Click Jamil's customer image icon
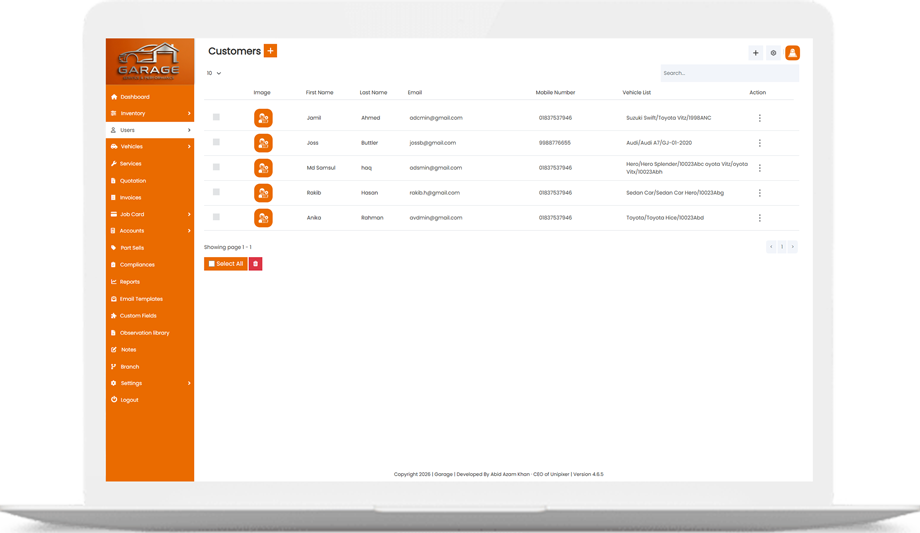 263,118
